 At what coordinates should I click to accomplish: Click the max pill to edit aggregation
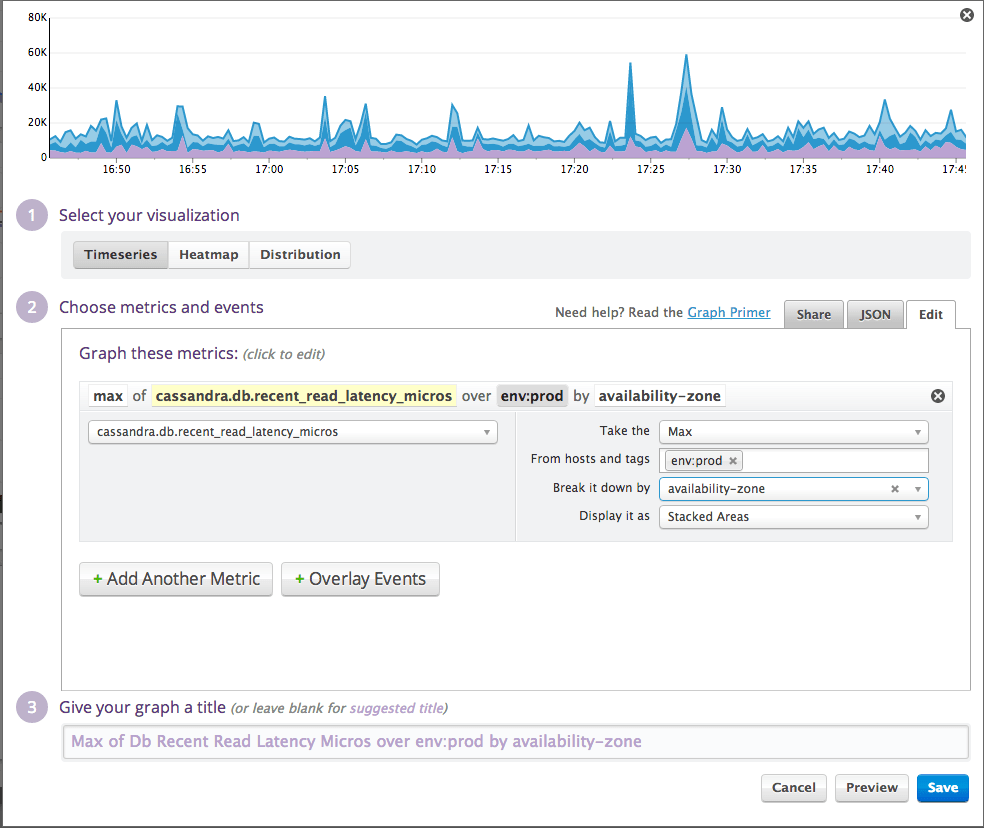coord(107,396)
